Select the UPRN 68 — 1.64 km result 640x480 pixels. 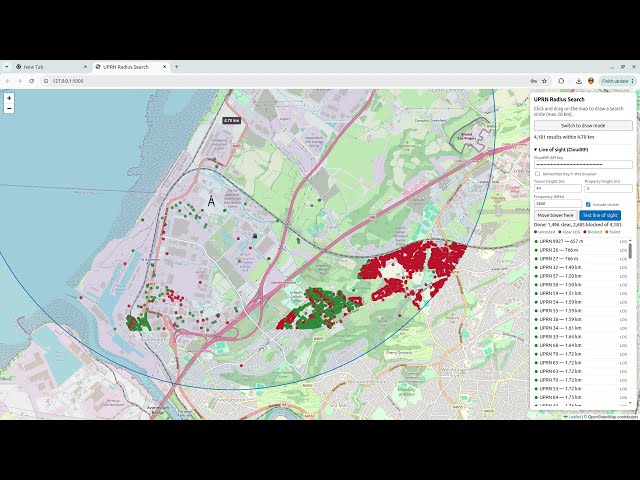580,345
